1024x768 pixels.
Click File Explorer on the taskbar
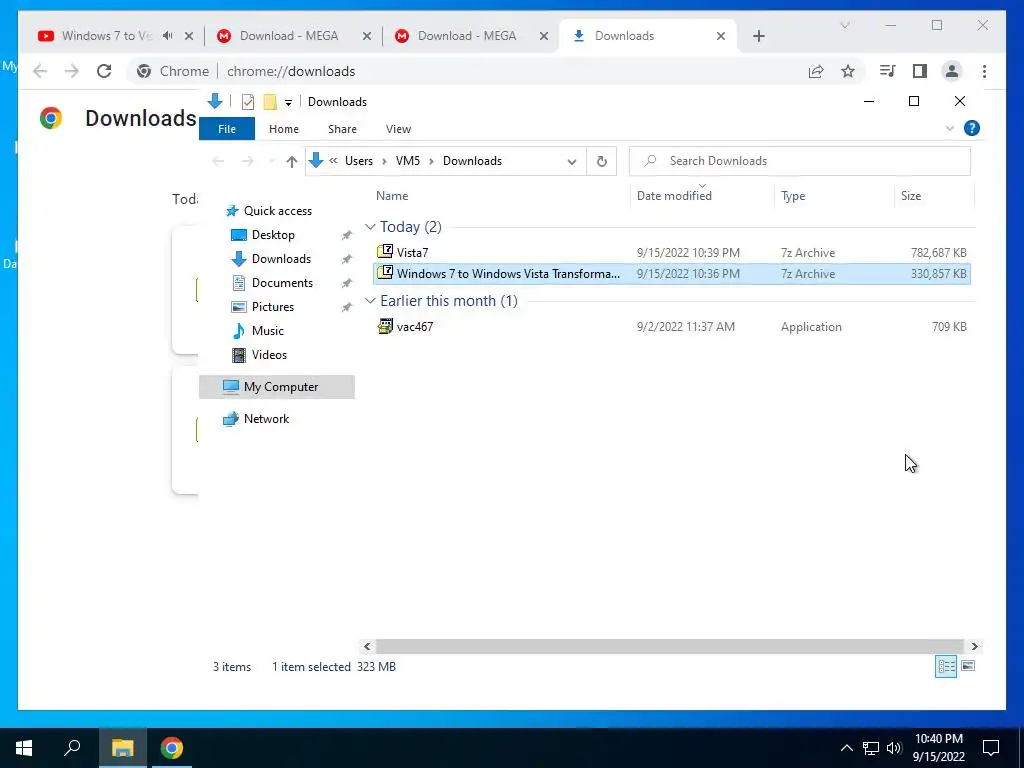[122, 748]
